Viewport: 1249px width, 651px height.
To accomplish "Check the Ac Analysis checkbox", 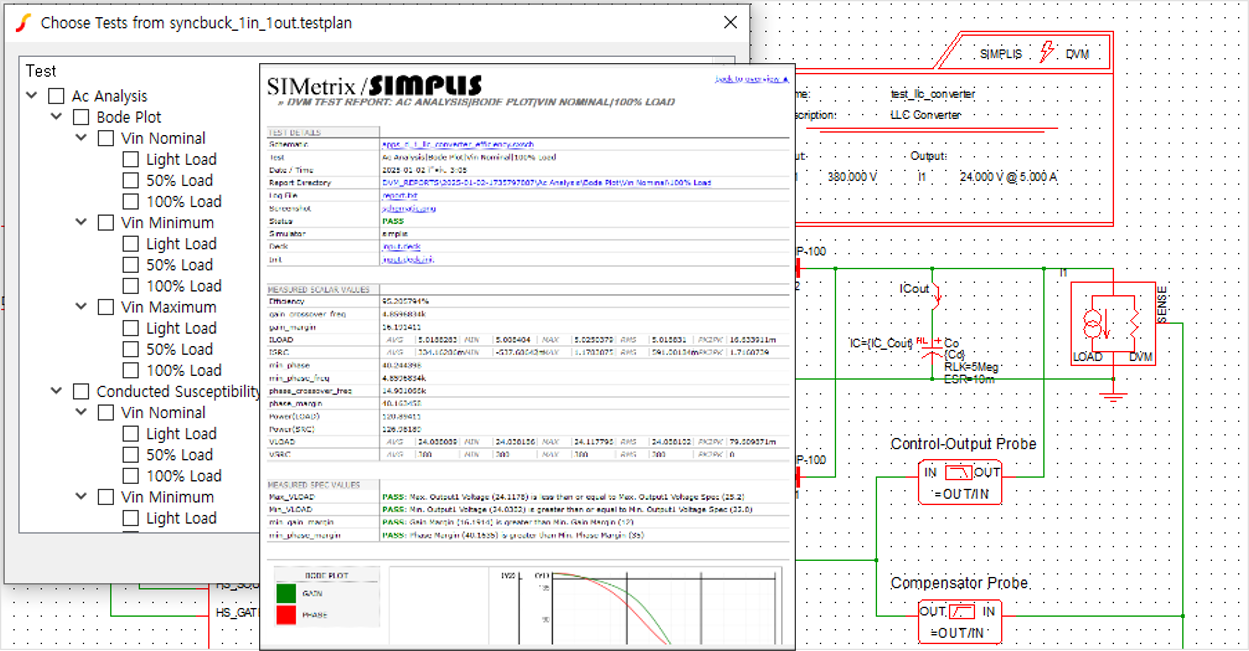I will pyautogui.click(x=57, y=96).
